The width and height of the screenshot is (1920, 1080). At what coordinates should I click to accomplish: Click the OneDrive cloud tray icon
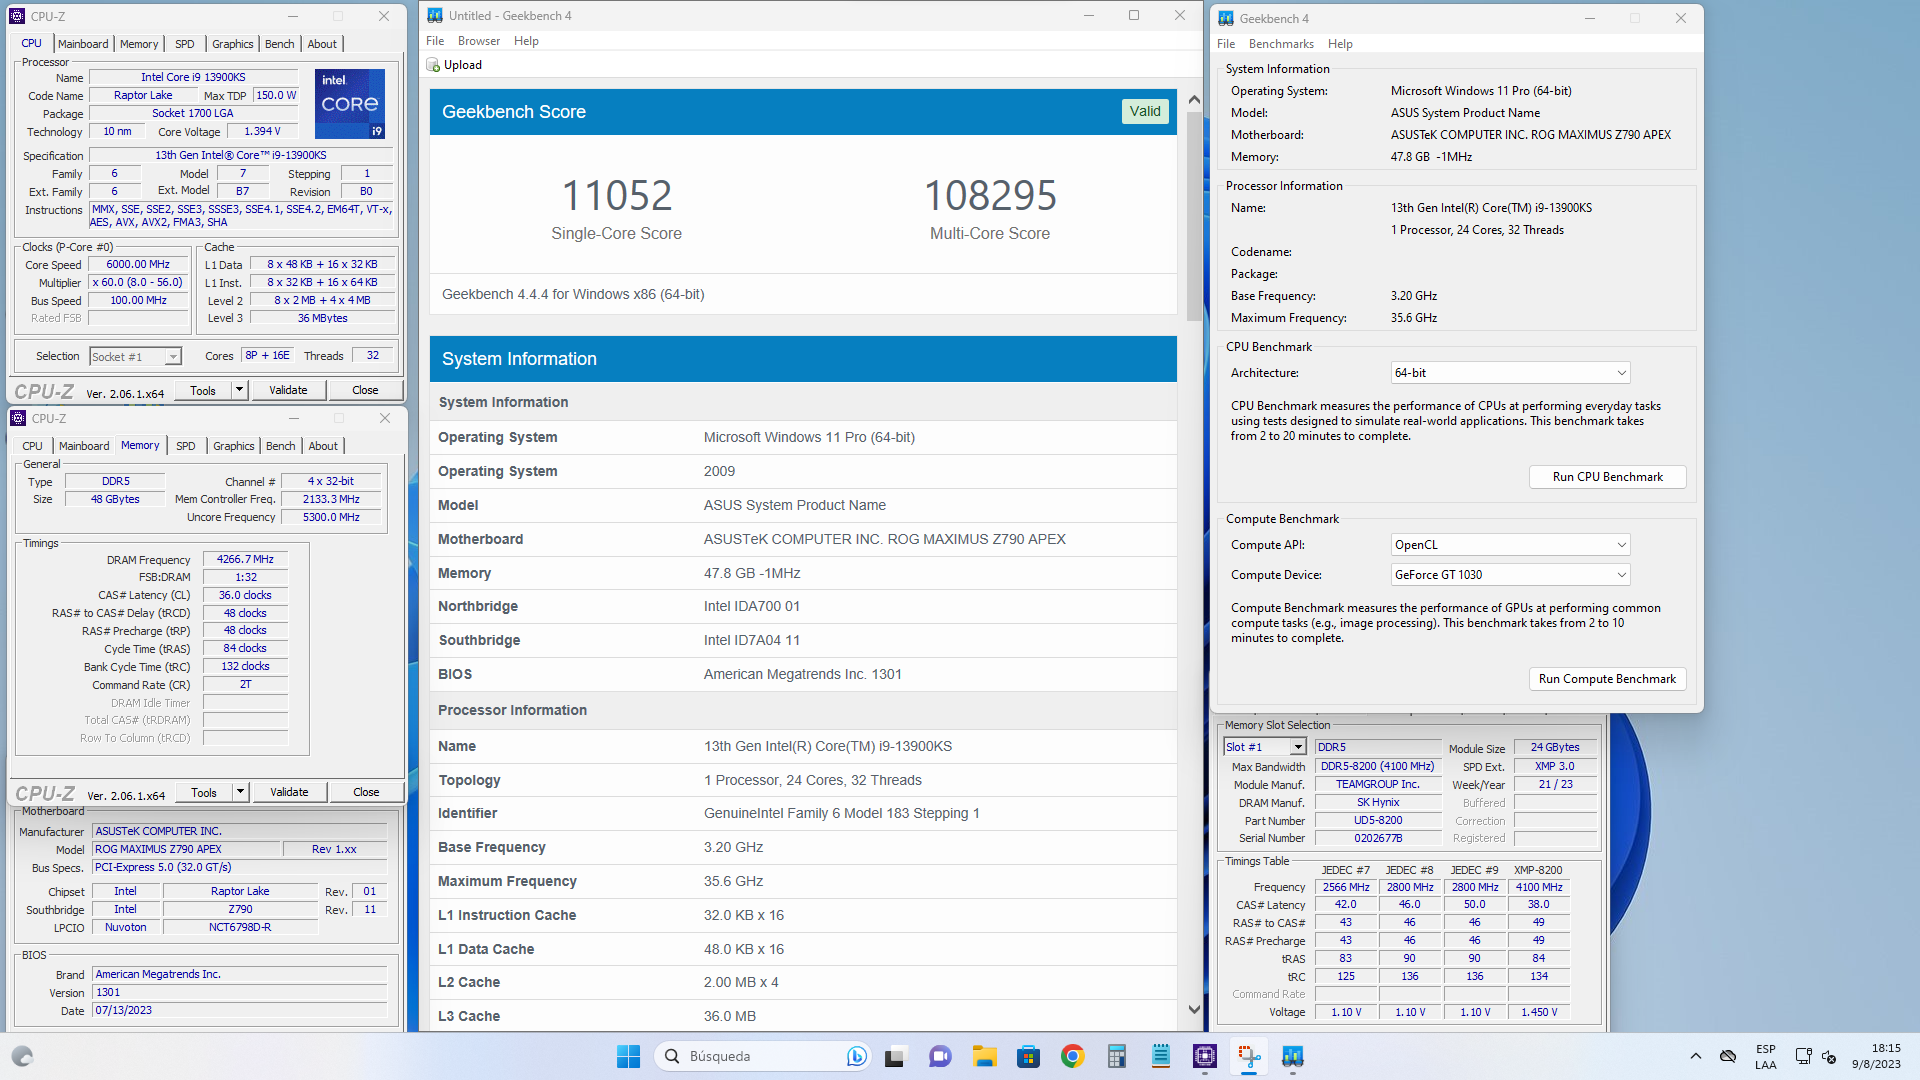pos(1728,1056)
